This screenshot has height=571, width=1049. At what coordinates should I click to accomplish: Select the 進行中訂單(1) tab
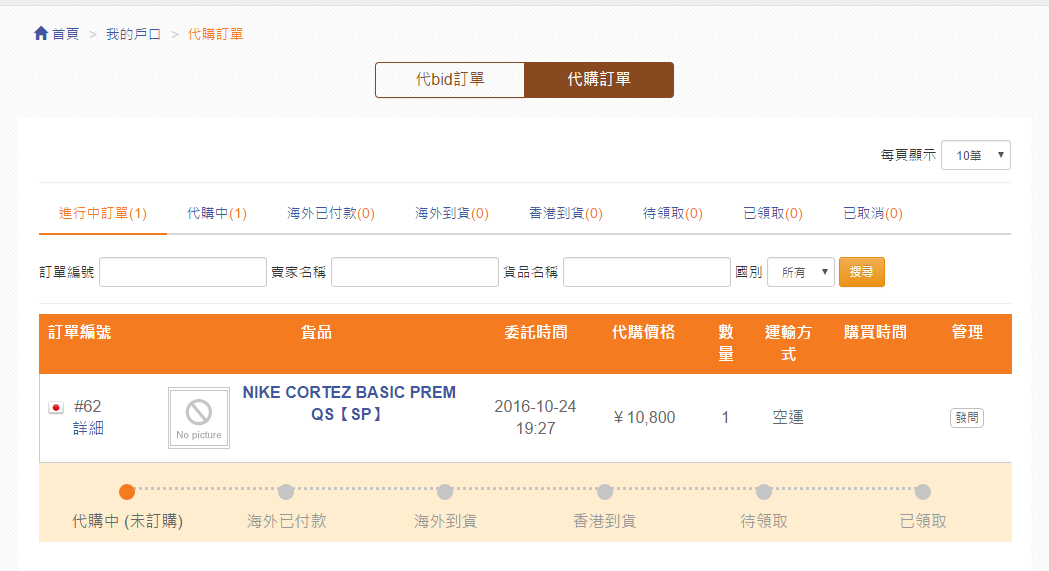102,213
